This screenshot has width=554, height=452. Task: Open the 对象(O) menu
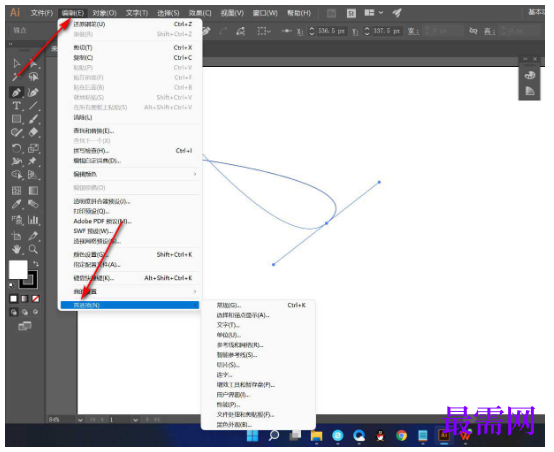pos(105,13)
